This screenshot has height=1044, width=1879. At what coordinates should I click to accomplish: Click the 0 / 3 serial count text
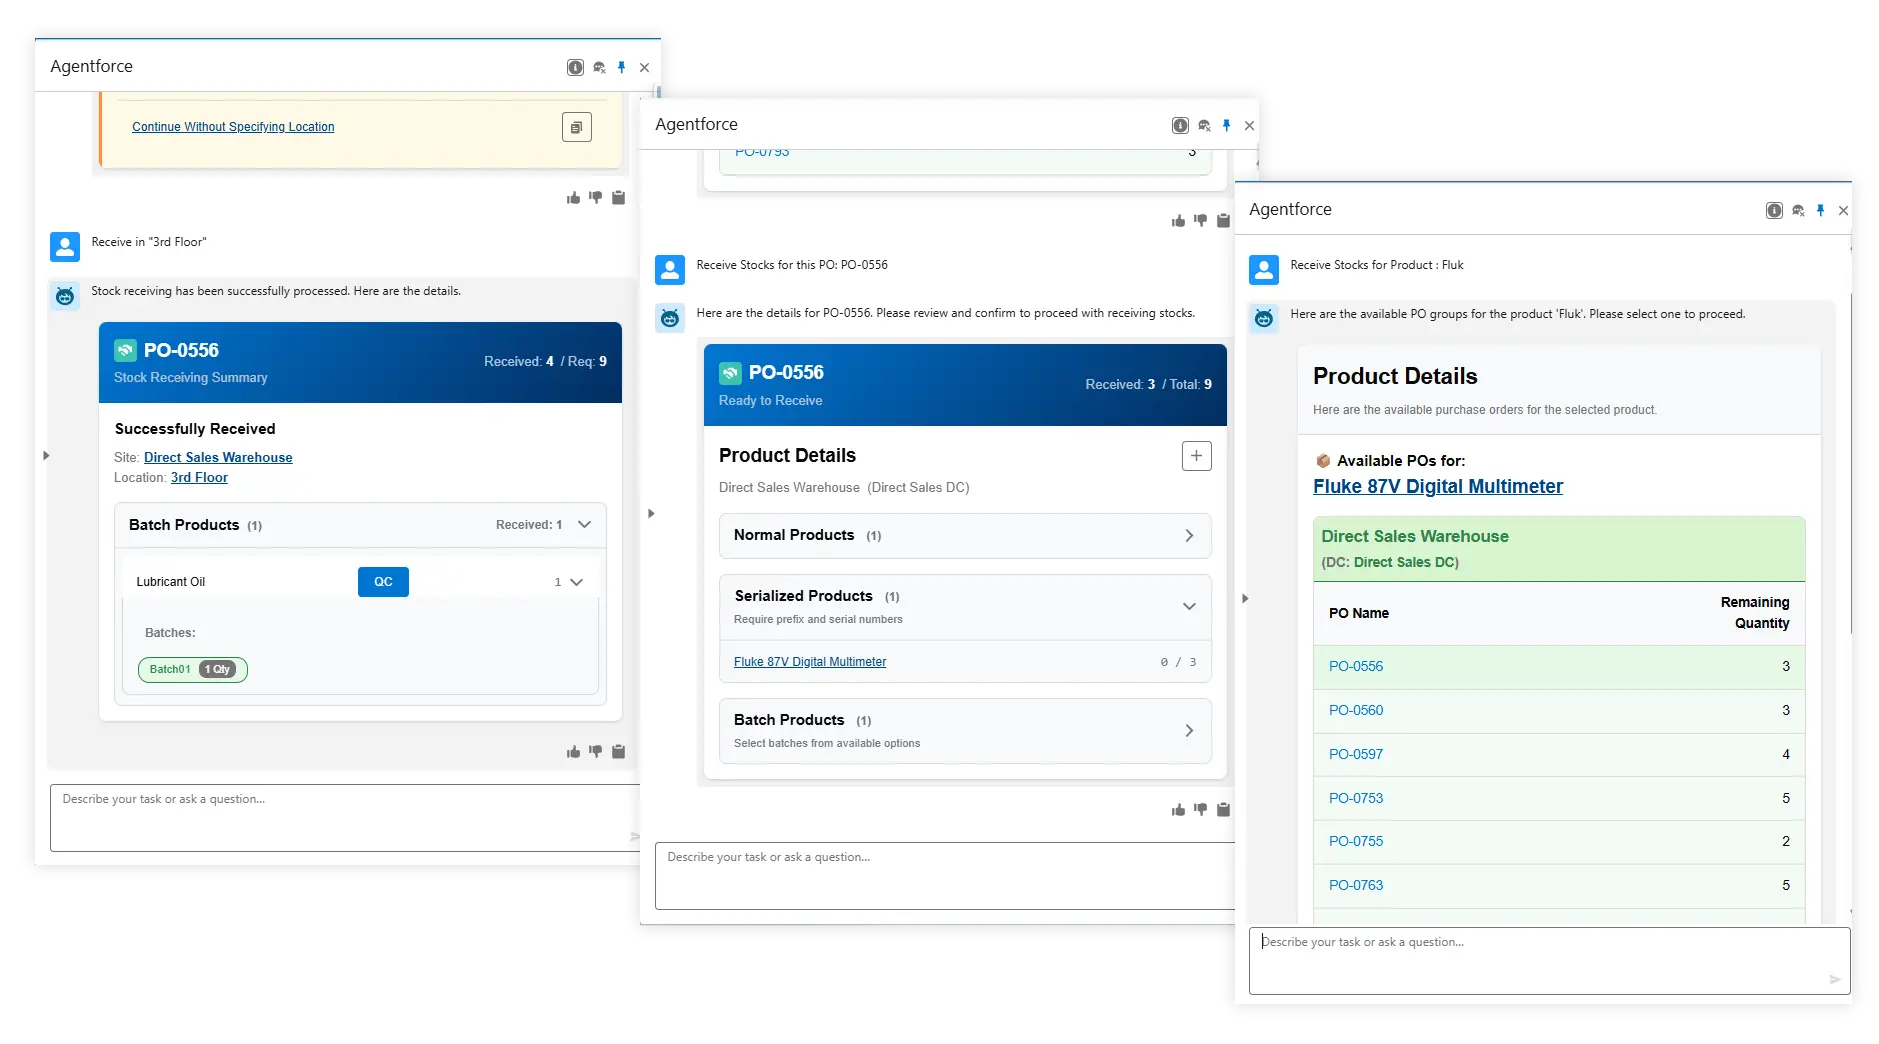pos(1178,662)
